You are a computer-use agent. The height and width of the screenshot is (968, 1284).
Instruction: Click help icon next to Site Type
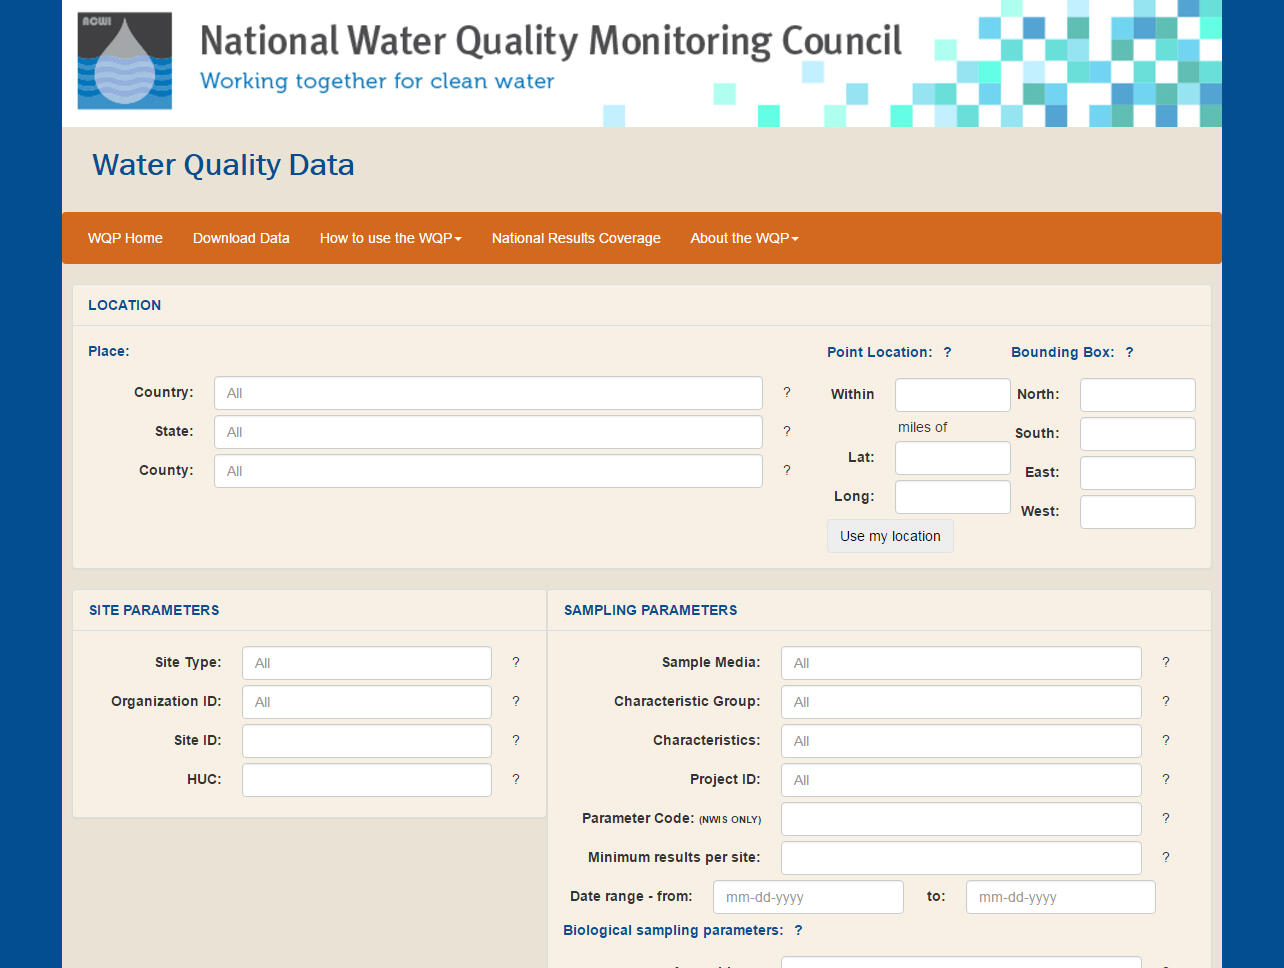click(x=515, y=662)
